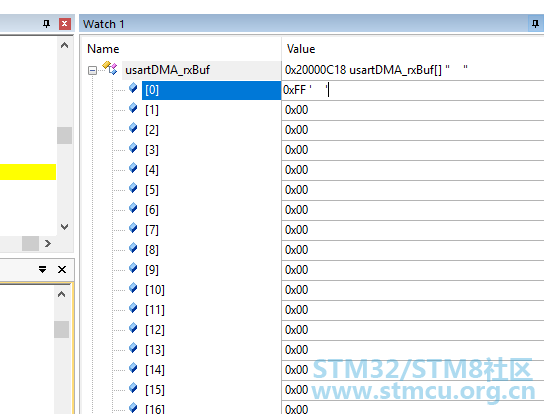Click the 0x00 value of element [1]
544x414 pixels.
click(297, 110)
